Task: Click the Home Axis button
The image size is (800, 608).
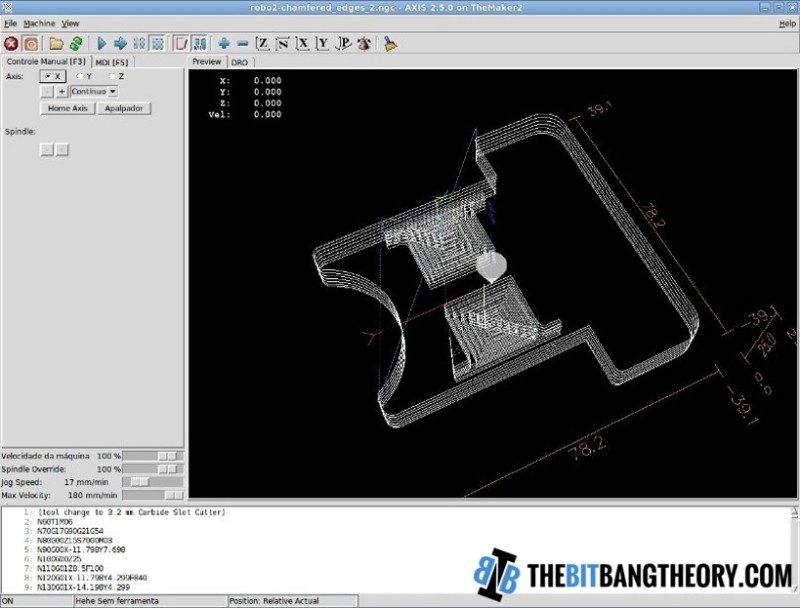Action: pos(67,108)
